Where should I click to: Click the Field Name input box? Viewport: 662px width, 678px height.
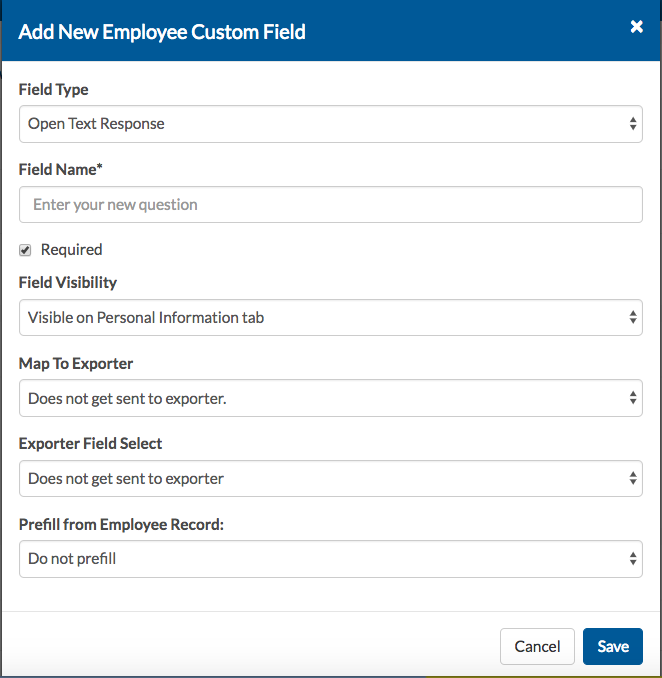click(331, 205)
